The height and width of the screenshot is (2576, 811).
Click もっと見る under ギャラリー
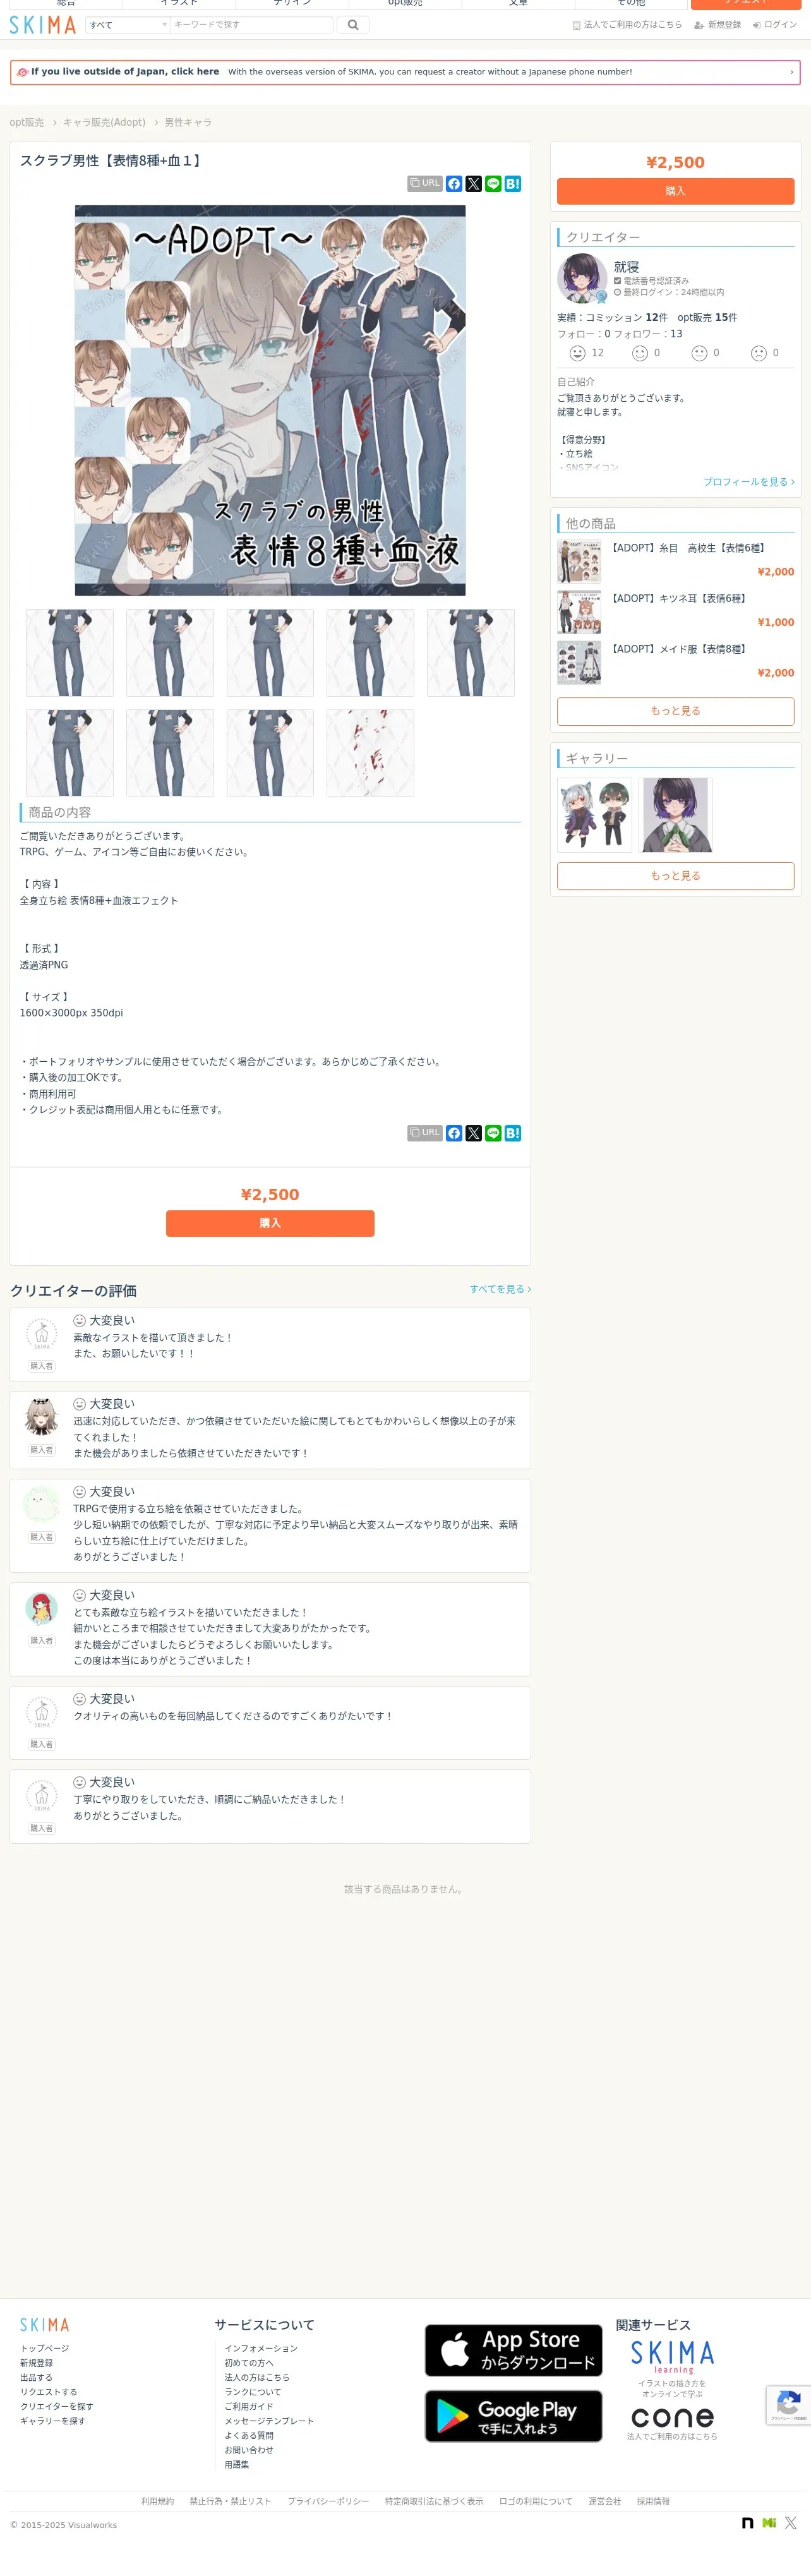(676, 876)
